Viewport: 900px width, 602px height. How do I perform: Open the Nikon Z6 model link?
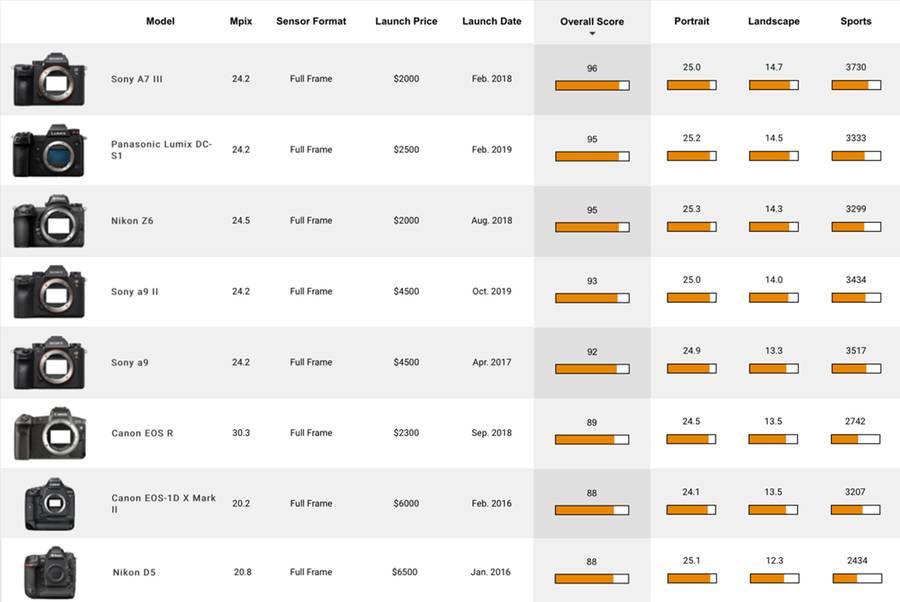(x=132, y=221)
